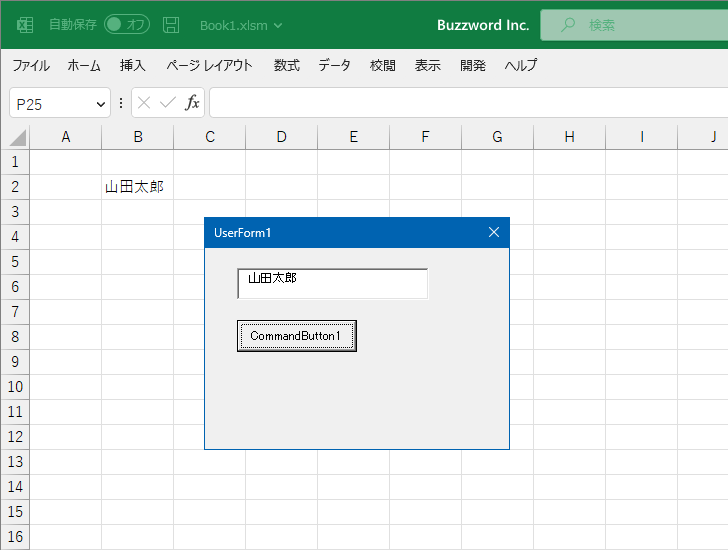Image resolution: width=728 pixels, height=550 pixels.
Task: Click the magnifier search icon
Action: (x=568, y=25)
